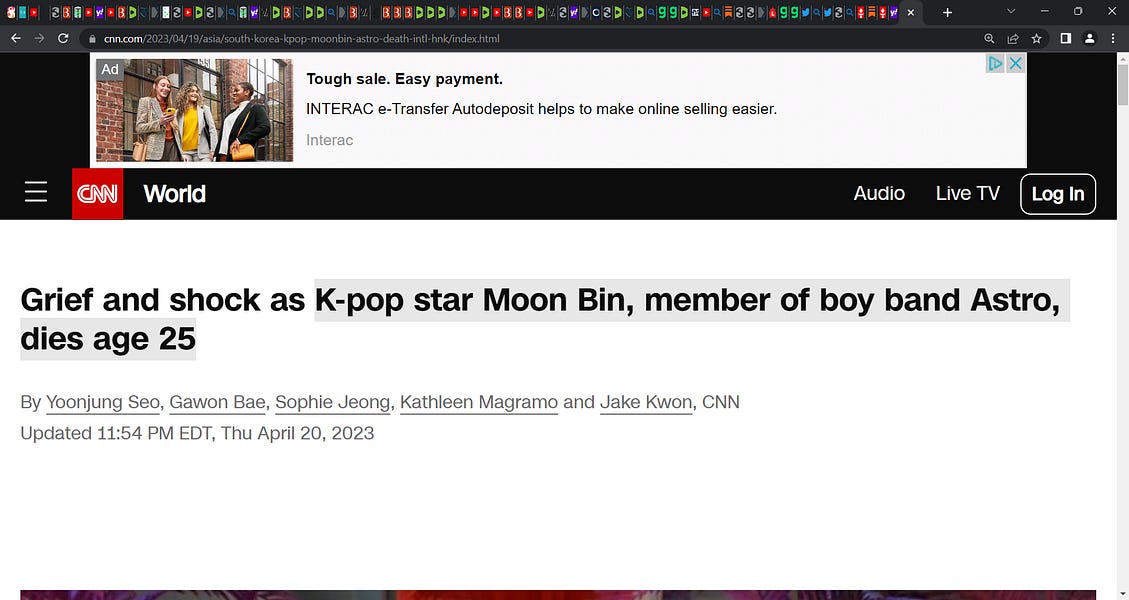Toggle the bookmark star for this page

click(x=1036, y=38)
